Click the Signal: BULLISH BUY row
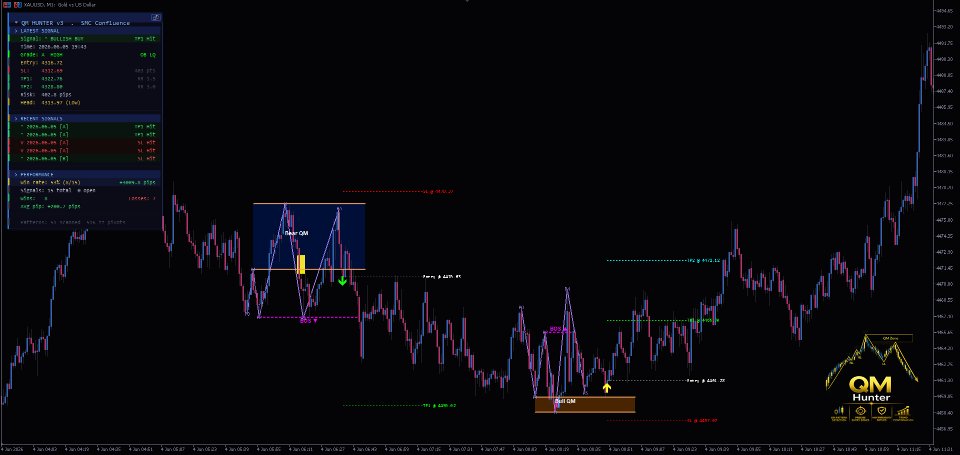Image resolution: width=960 pixels, height=455 pixels. tap(85, 39)
